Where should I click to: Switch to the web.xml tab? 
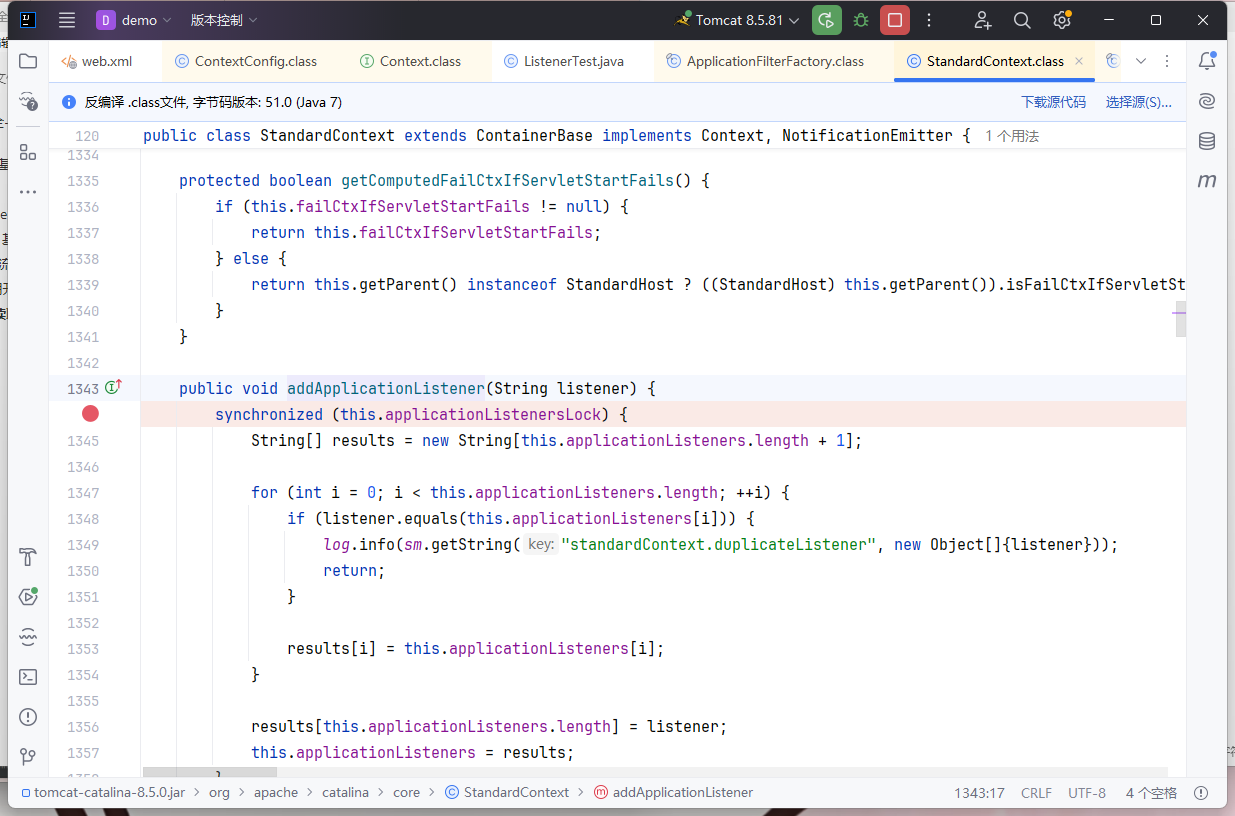coord(106,61)
